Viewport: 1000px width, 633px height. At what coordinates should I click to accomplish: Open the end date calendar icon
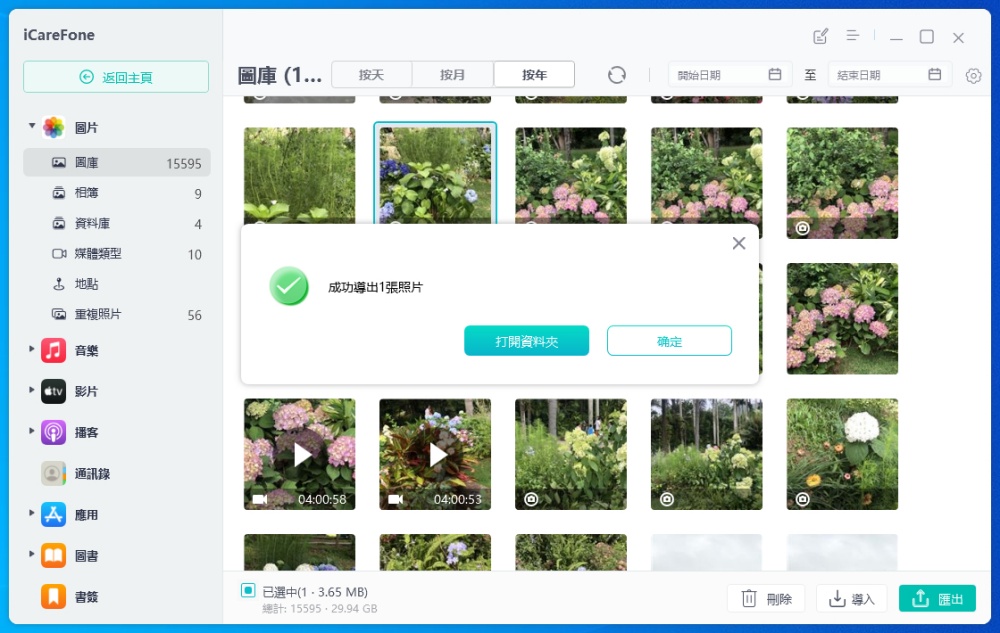pyautogui.click(x=934, y=74)
